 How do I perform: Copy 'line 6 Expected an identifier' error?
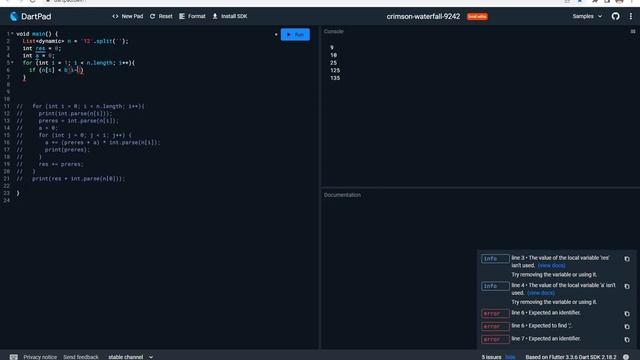(627, 313)
